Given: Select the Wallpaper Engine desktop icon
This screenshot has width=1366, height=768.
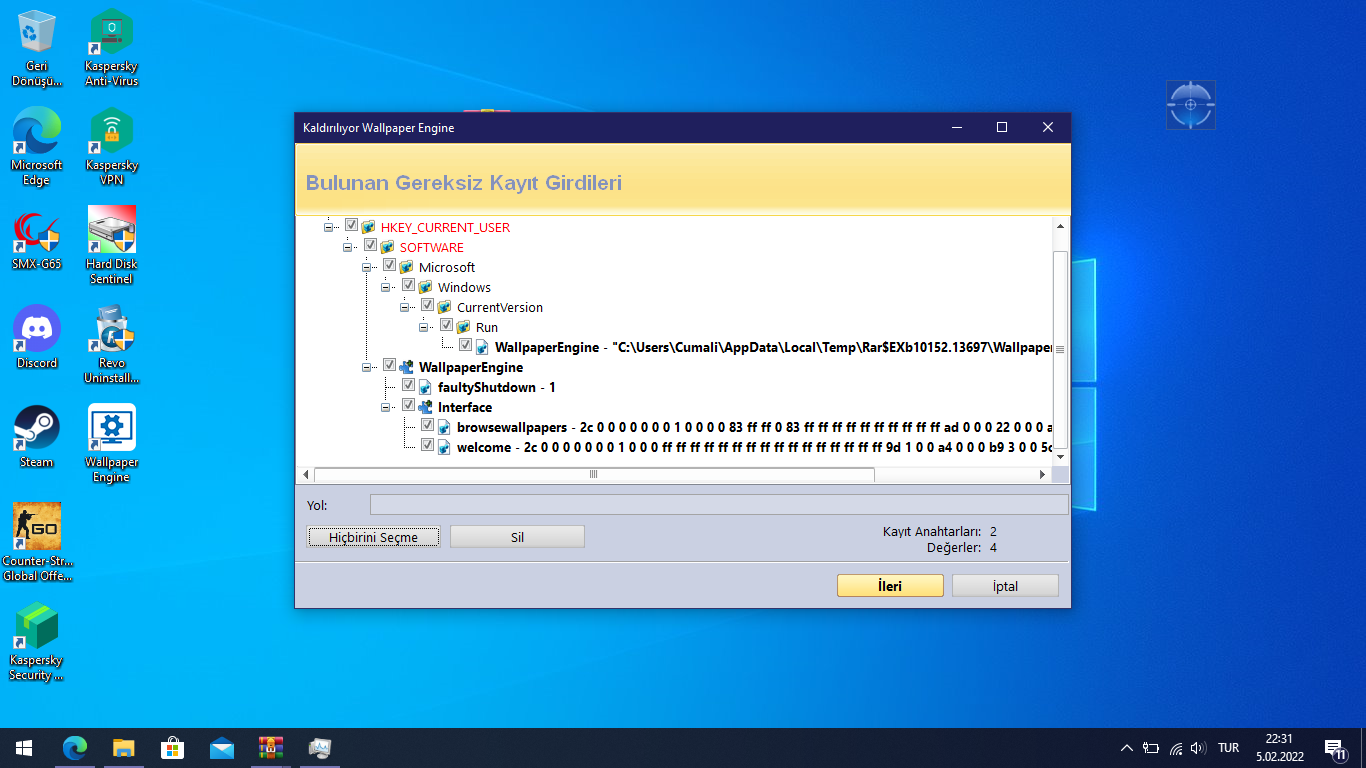Looking at the screenshot, I should tap(112, 444).
